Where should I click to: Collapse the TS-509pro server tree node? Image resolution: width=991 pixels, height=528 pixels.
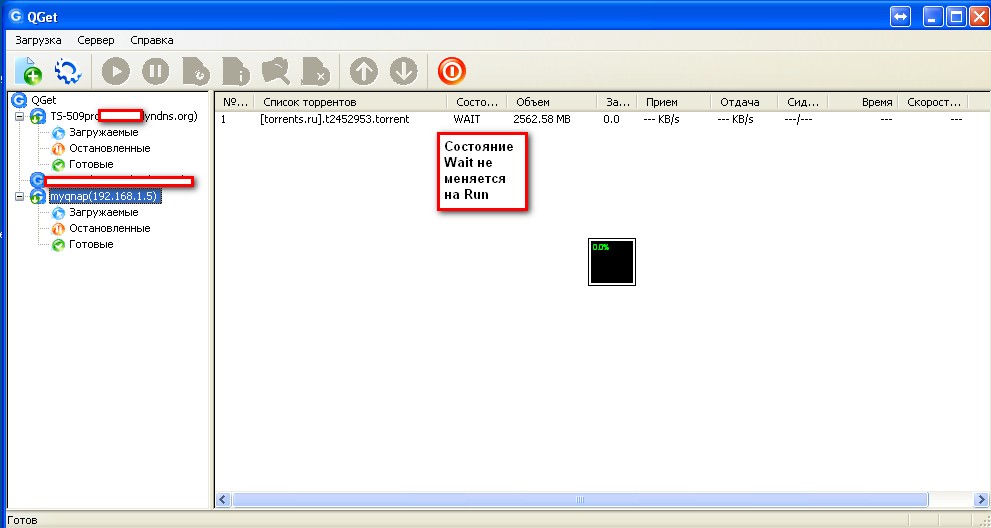21,117
